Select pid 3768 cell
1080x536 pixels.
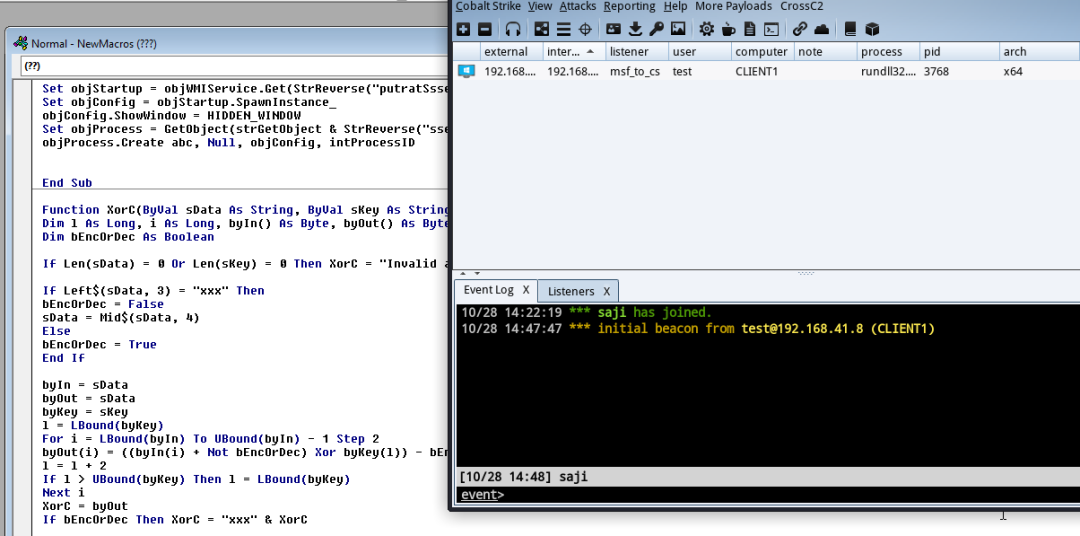959,71
